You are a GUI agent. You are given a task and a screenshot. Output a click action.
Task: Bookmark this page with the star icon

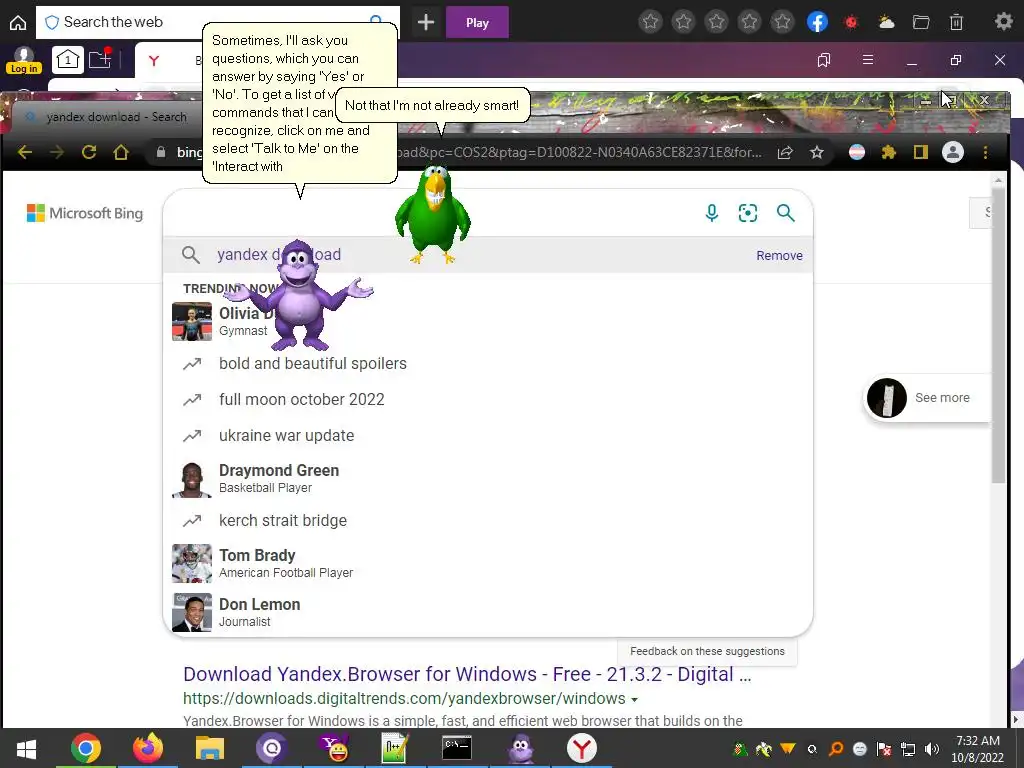point(816,152)
